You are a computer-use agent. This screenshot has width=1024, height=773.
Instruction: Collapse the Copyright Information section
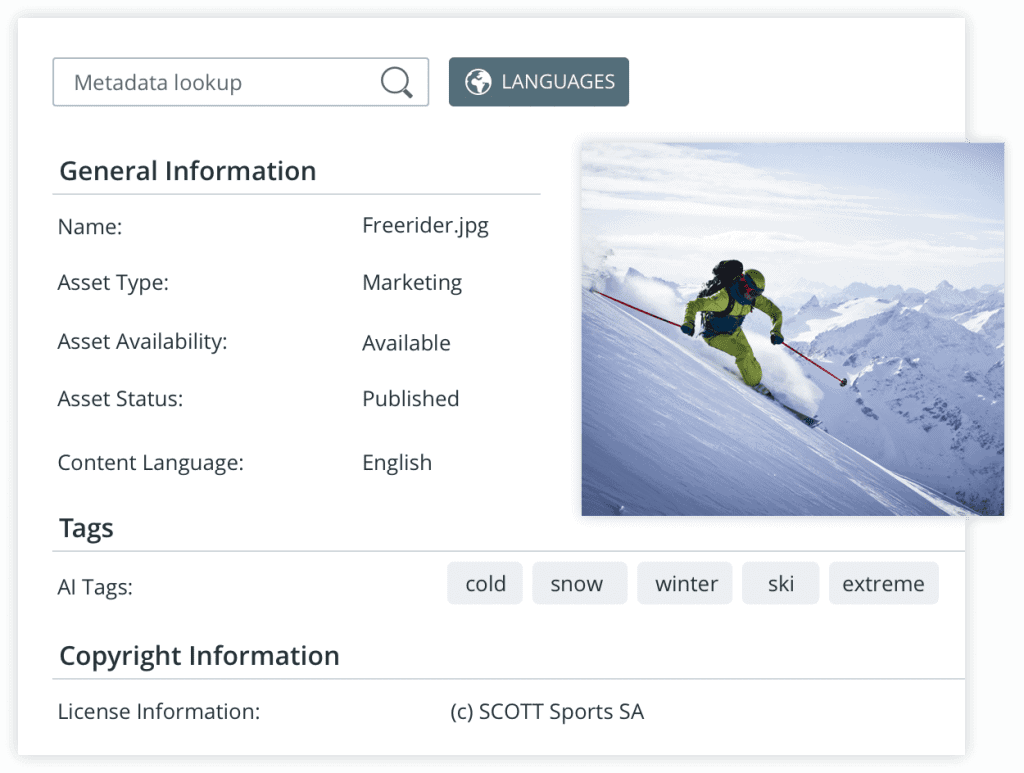click(199, 656)
